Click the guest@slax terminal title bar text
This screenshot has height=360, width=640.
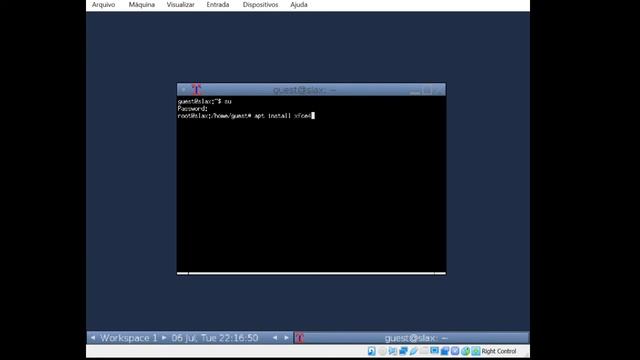(304, 90)
